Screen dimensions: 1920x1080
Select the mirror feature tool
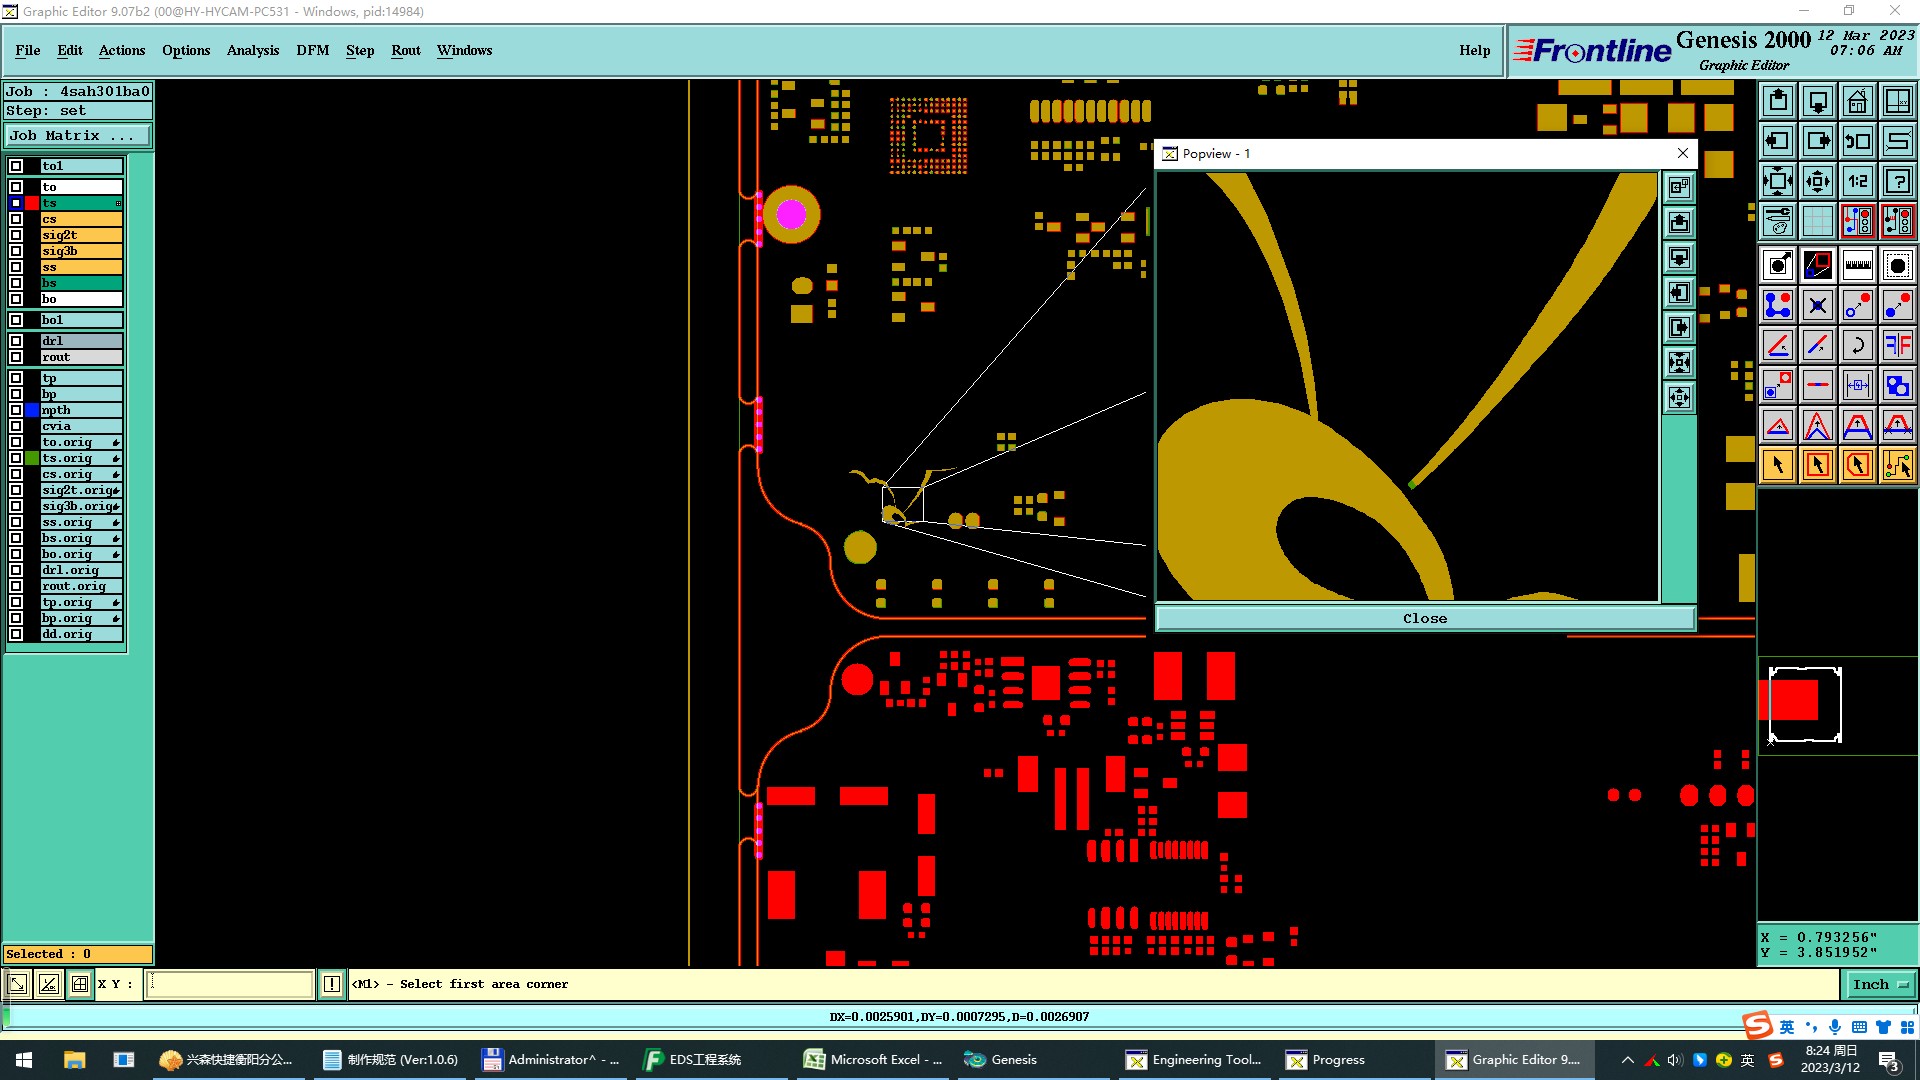coord(1897,345)
